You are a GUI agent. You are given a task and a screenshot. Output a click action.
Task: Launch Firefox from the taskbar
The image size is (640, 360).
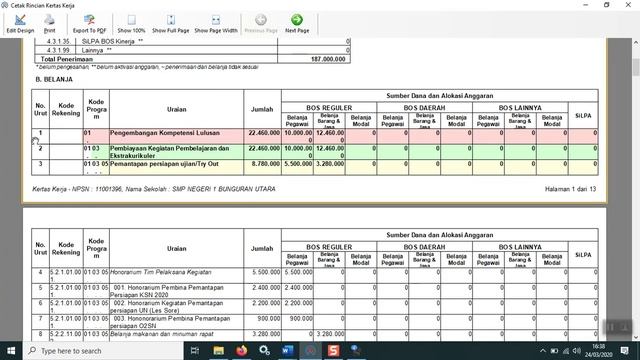(242, 351)
